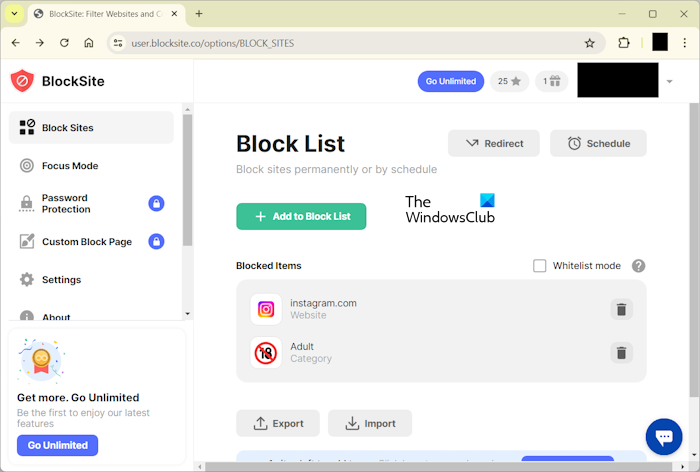Delete instagram.com from the blocked items
This screenshot has width=700, height=472.
coord(621,309)
